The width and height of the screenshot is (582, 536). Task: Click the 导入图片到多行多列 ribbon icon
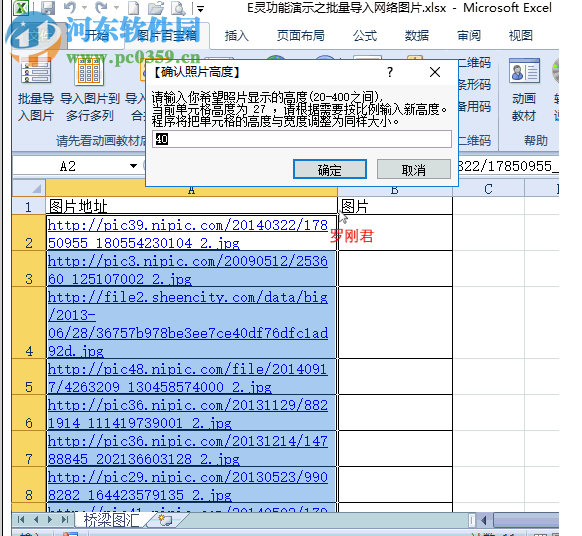point(89,90)
